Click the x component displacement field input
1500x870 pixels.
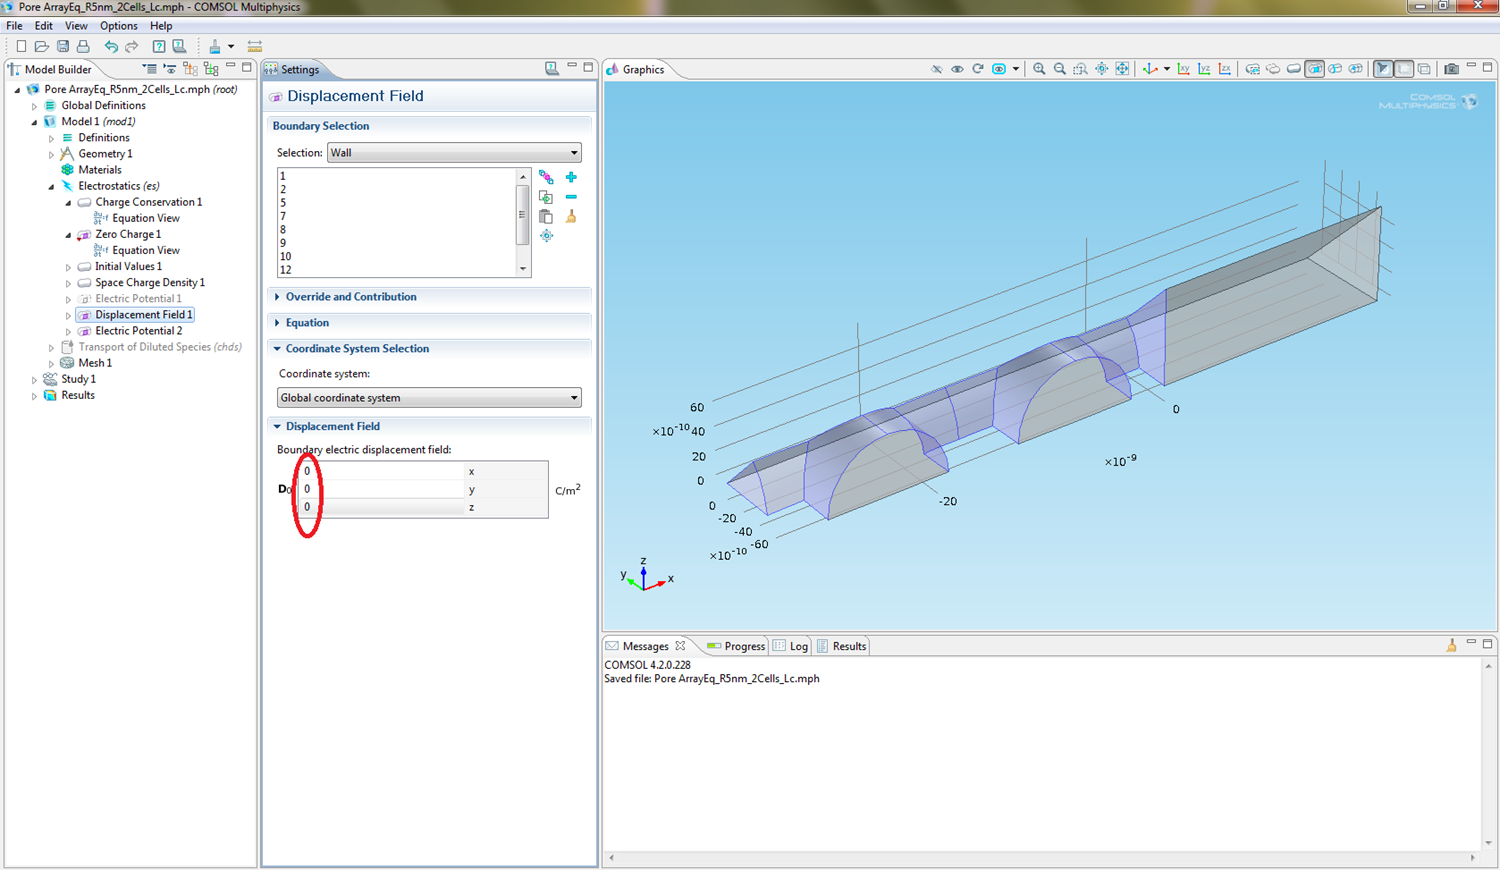pyautogui.click(x=383, y=471)
